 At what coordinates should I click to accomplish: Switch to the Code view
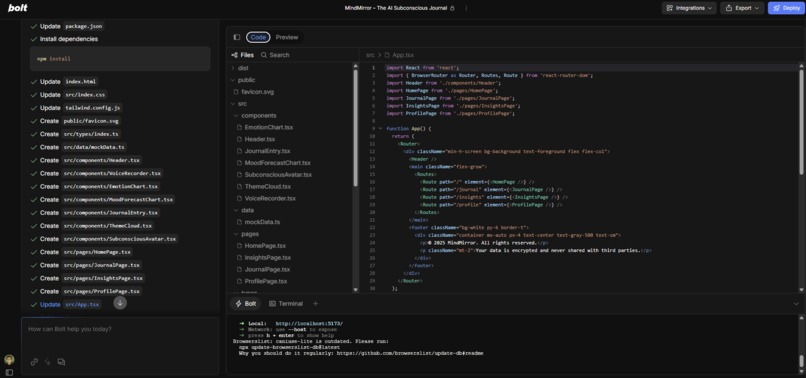coord(258,37)
